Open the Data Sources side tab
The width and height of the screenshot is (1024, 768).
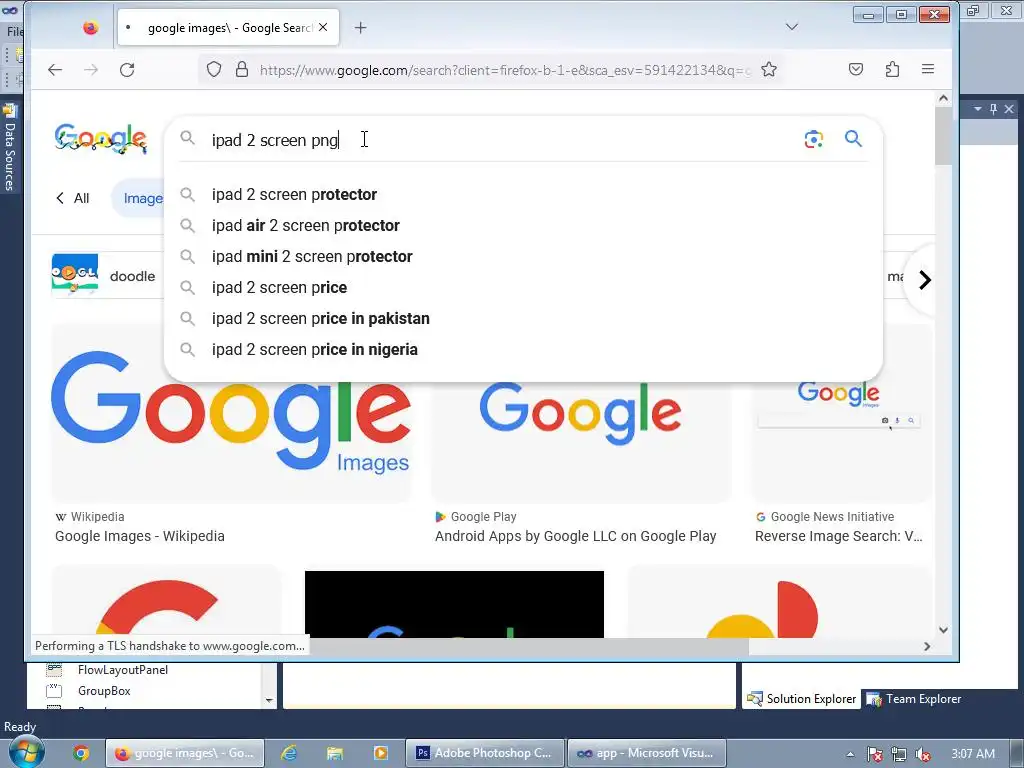click(9, 148)
